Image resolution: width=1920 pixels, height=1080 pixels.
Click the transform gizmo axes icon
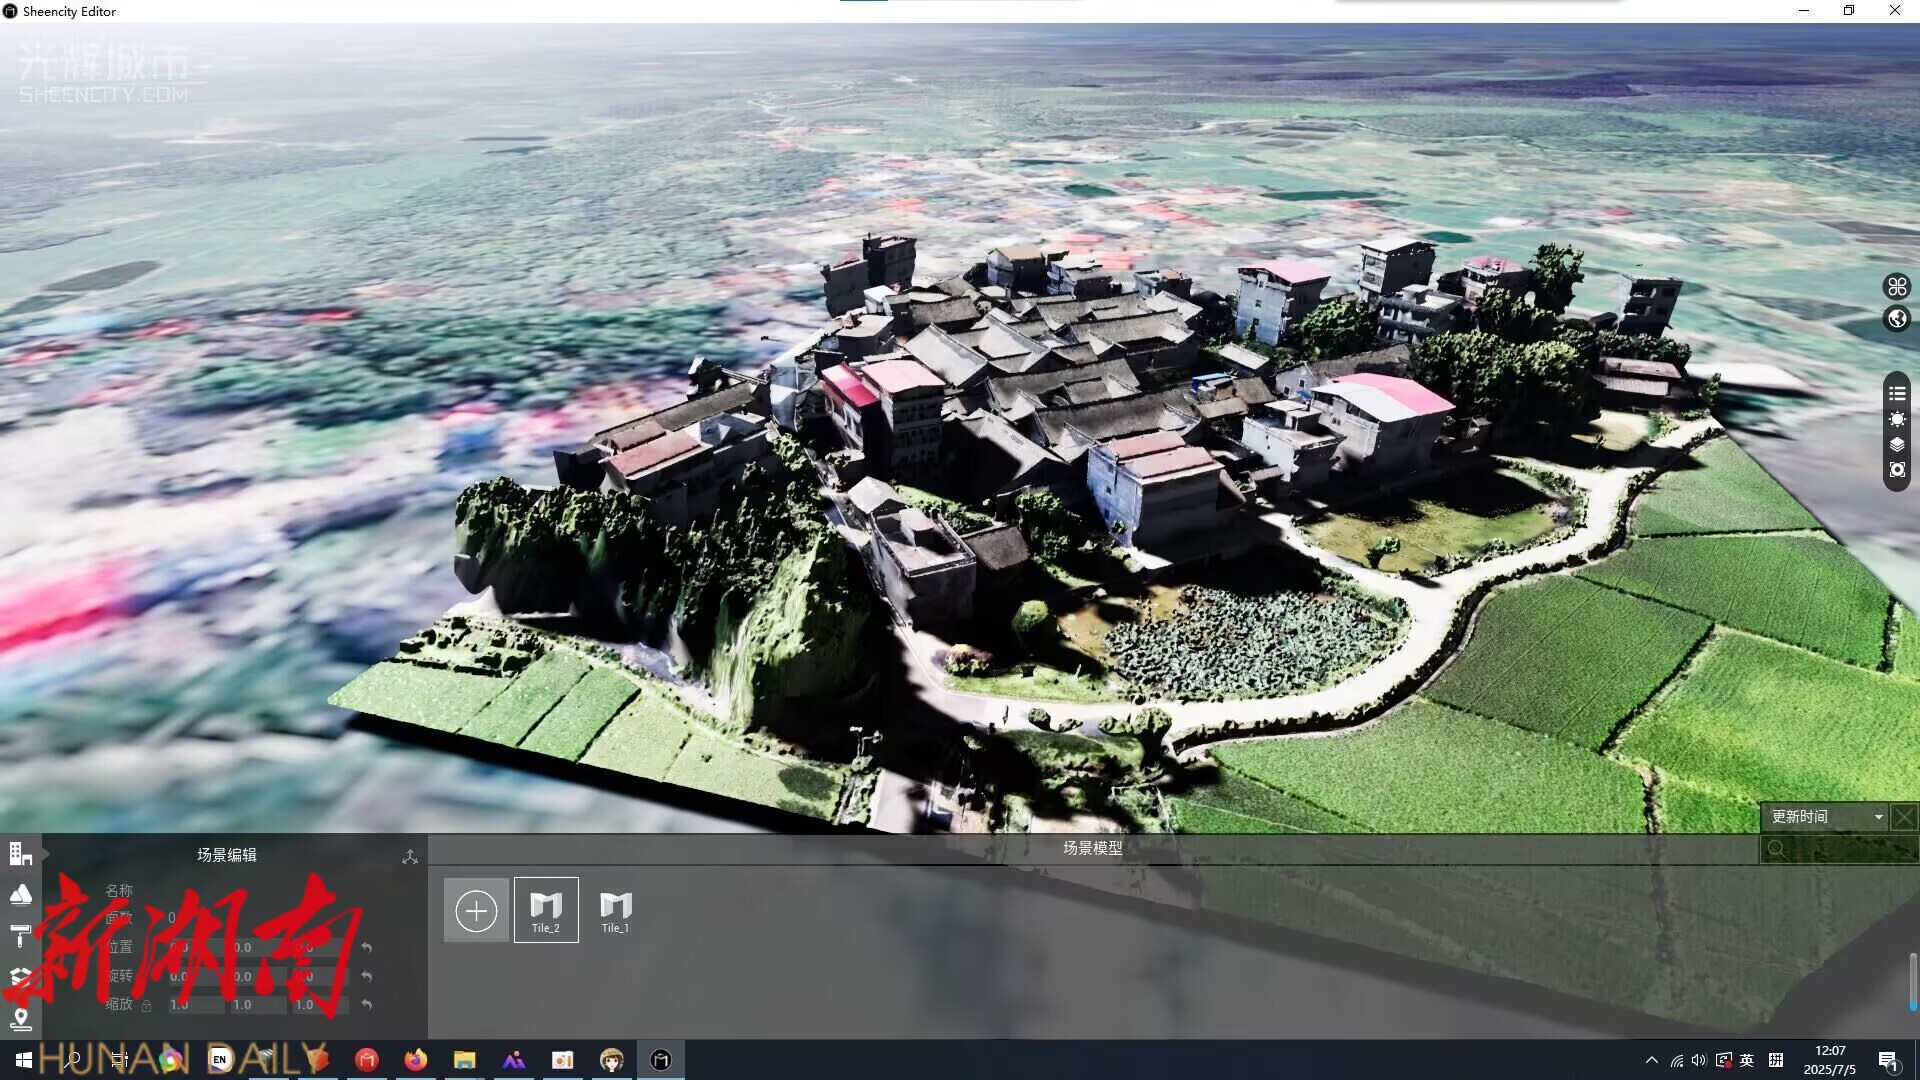(x=410, y=857)
